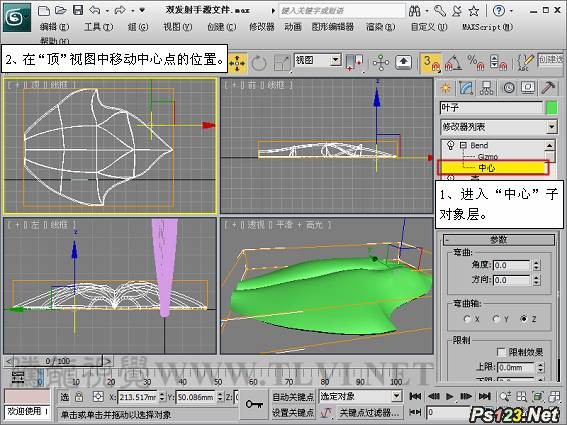Click the Edit Named Selection Sets icon
The height and width of the screenshot is (425, 567).
pyautogui.click(x=525, y=63)
